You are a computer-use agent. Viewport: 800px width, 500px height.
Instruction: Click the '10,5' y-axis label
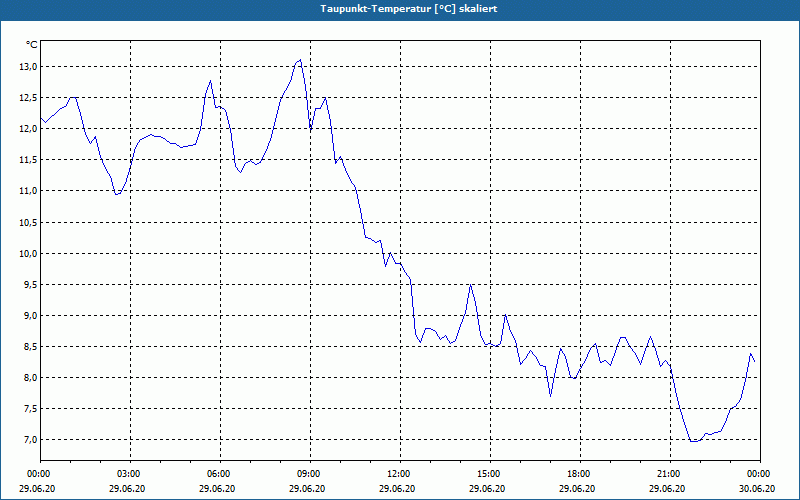(28, 222)
